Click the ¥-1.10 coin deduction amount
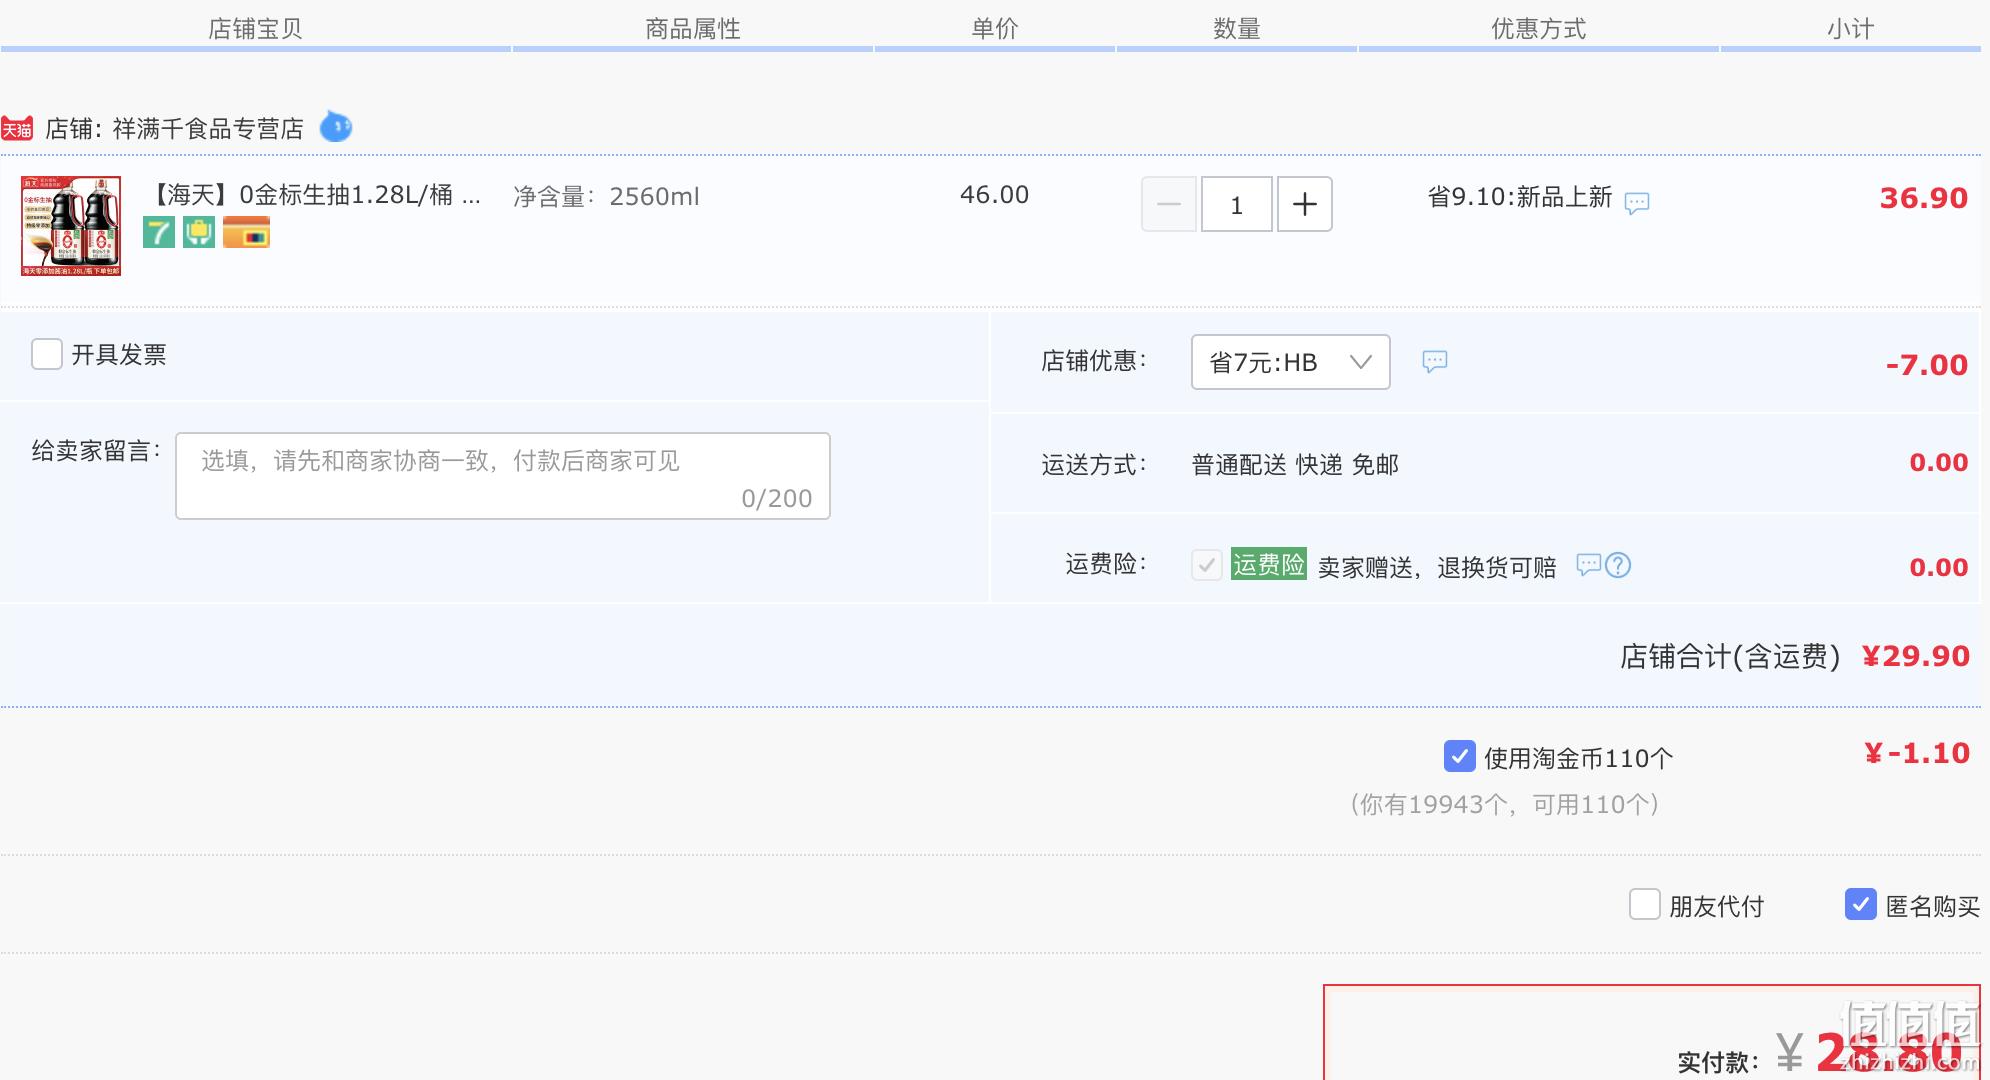 (x=1917, y=753)
